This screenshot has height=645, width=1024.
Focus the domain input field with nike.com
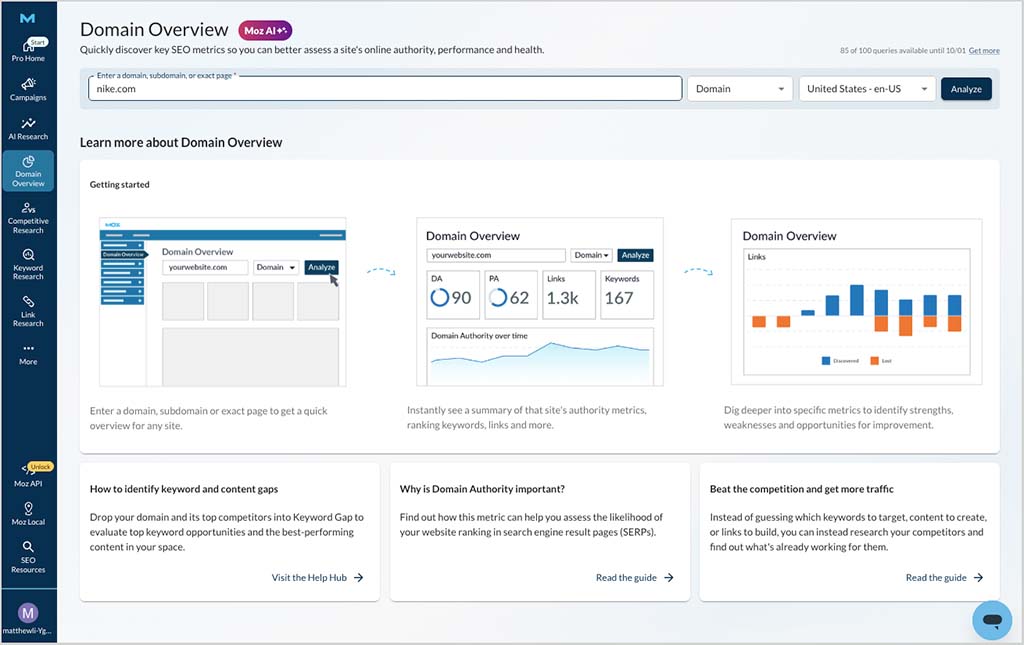[x=385, y=89]
